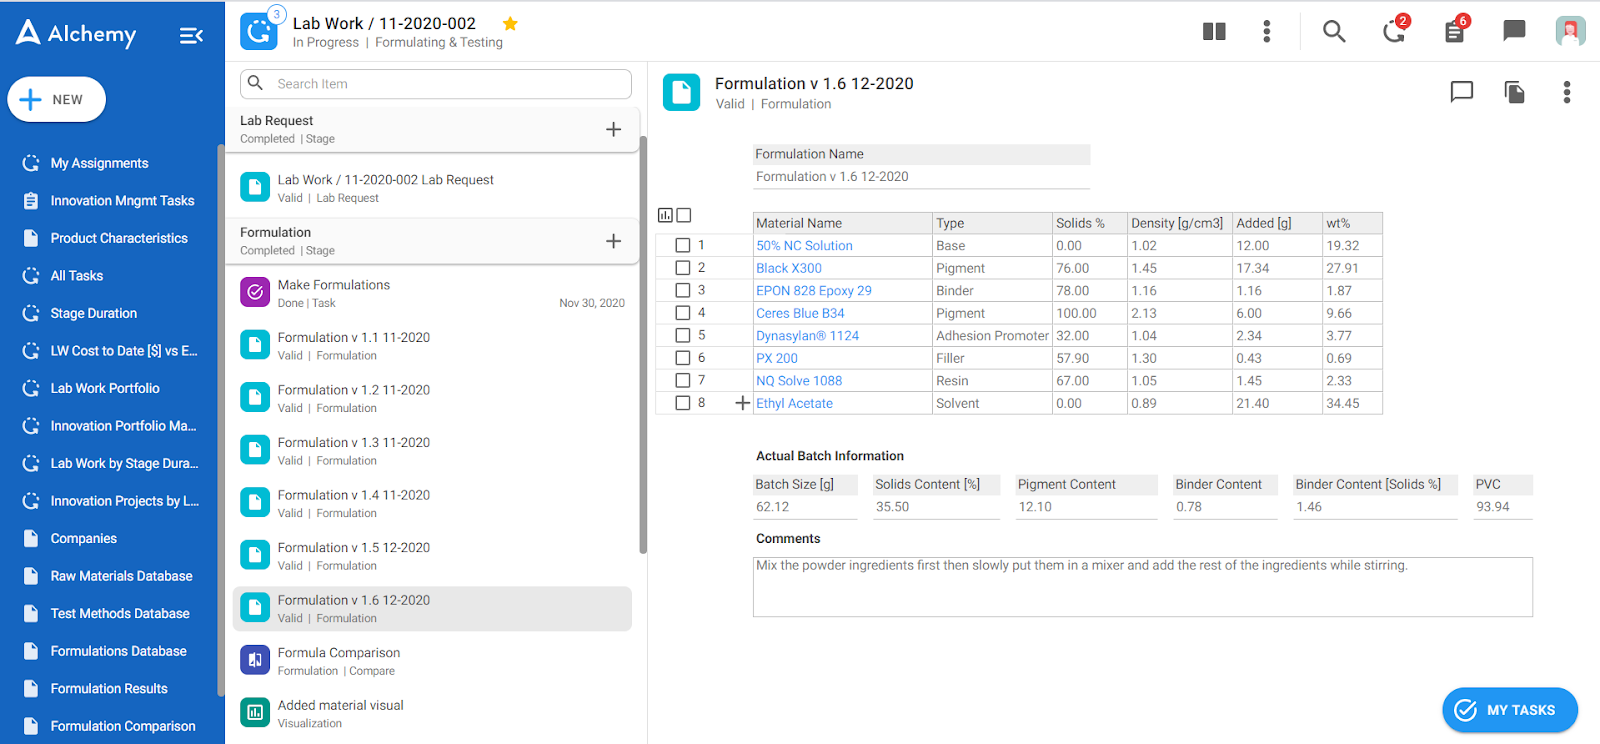Screen dimensions: 1600x744
Task: Expand the Lab Request stage with plus
Action: click(x=614, y=129)
